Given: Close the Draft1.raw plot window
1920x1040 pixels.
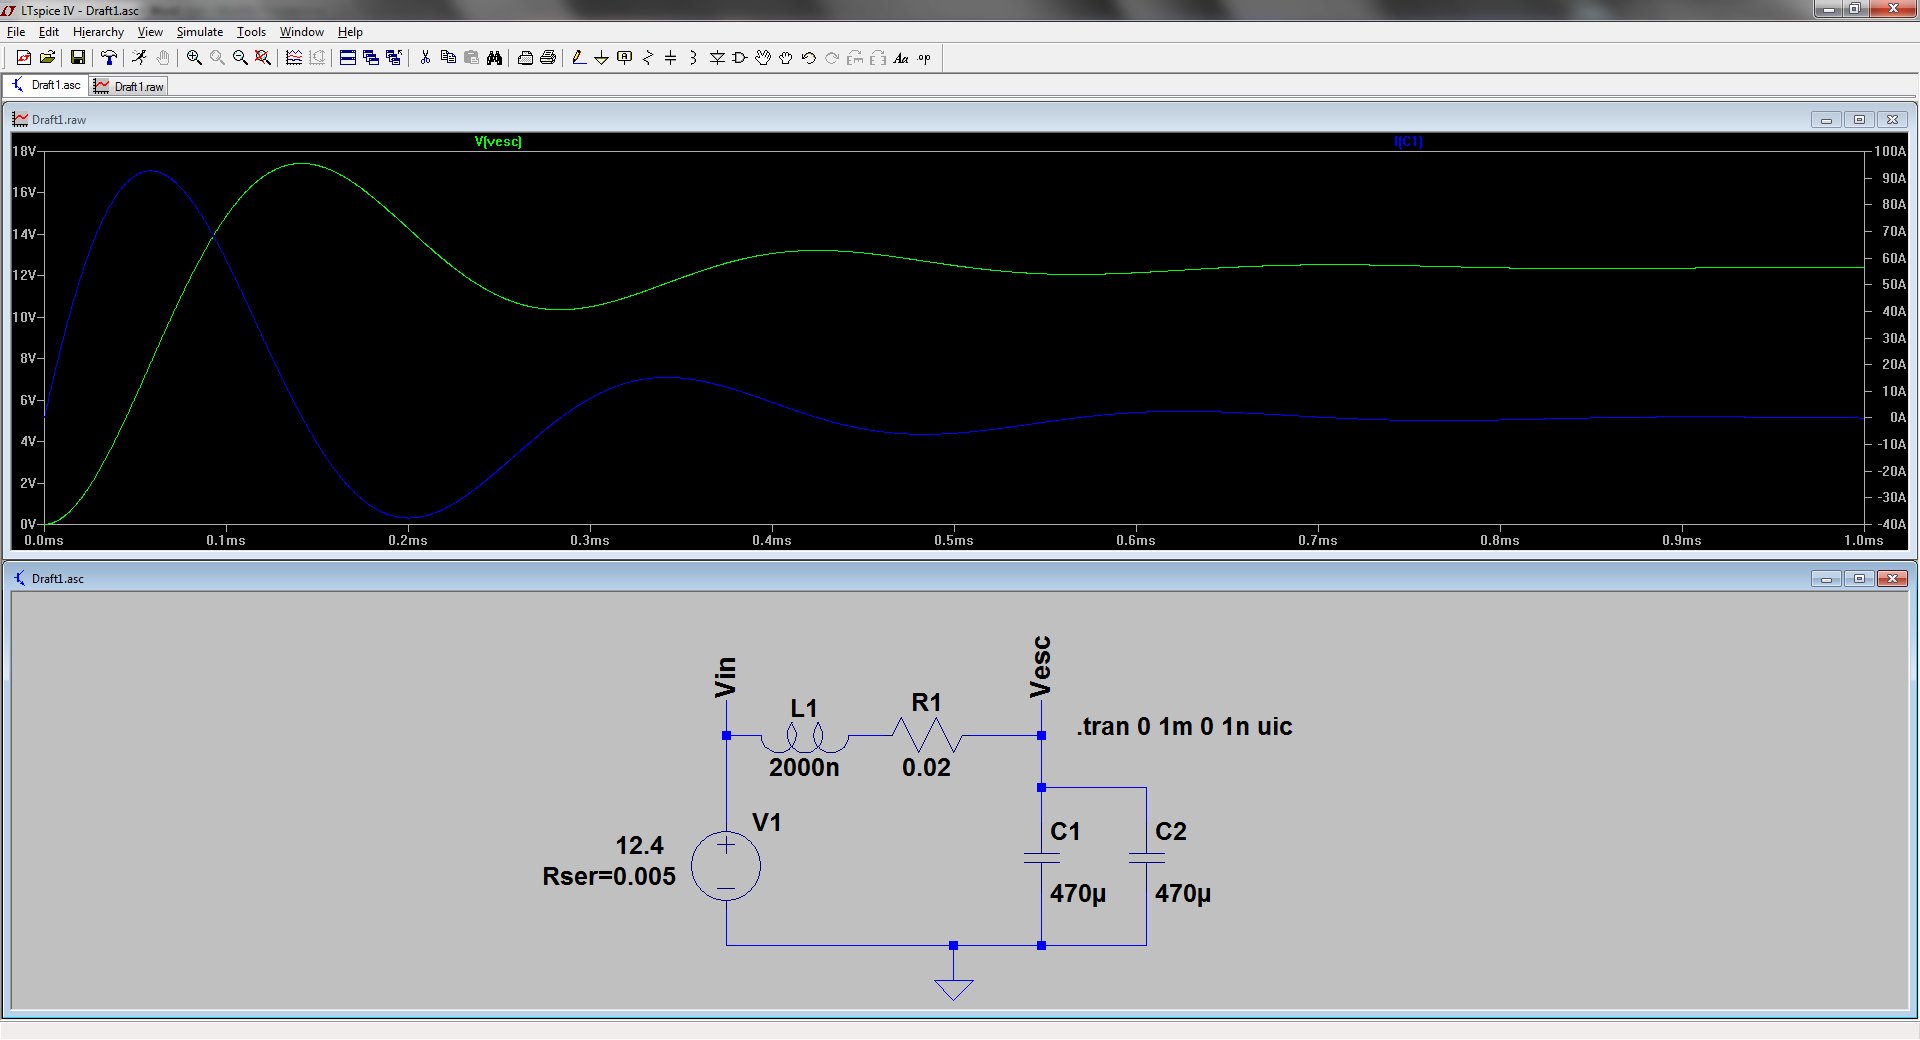Looking at the screenshot, I should pyautogui.click(x=1892, y=120).
